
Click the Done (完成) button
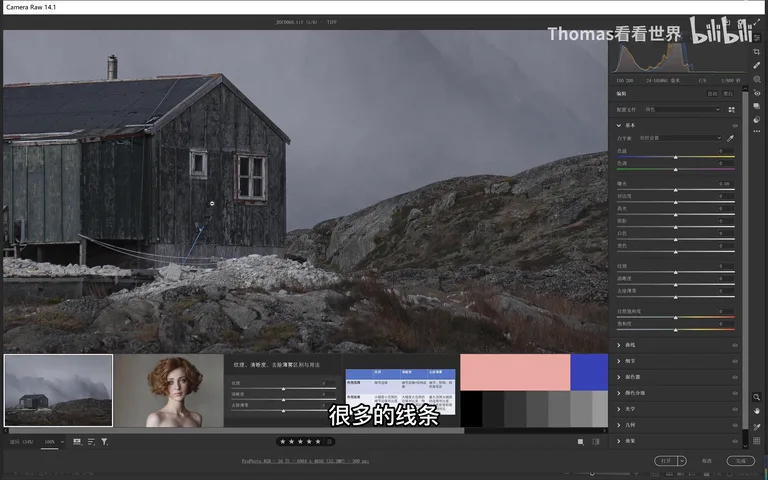(741, 461)
